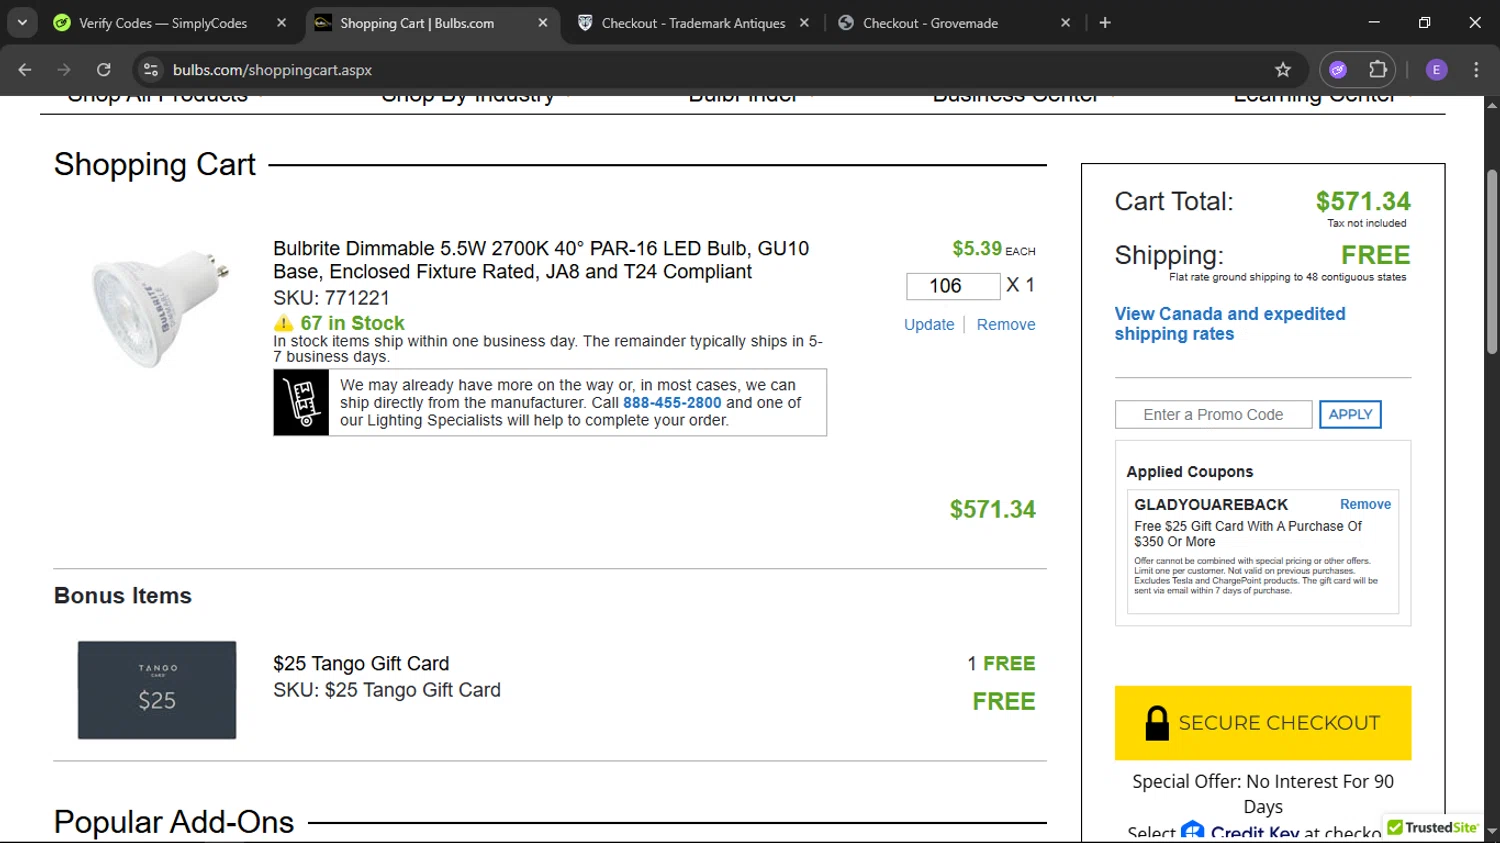Click the lock icon on checkout button

(1157, 723)
